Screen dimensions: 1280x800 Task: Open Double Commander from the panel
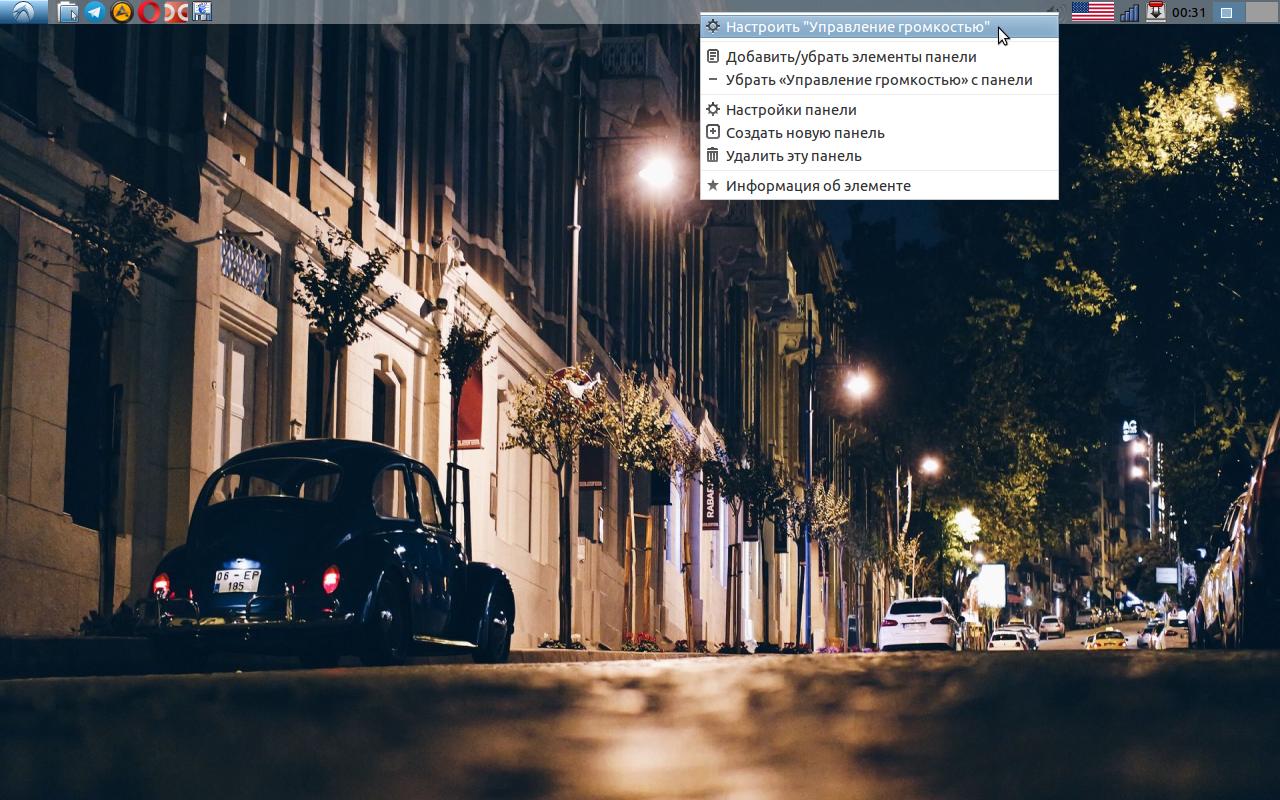click(176, 12)
